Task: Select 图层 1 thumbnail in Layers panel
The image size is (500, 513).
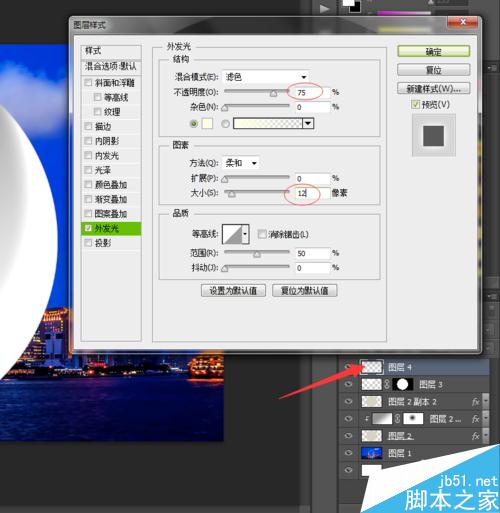Action: click(x=372, y=453)
